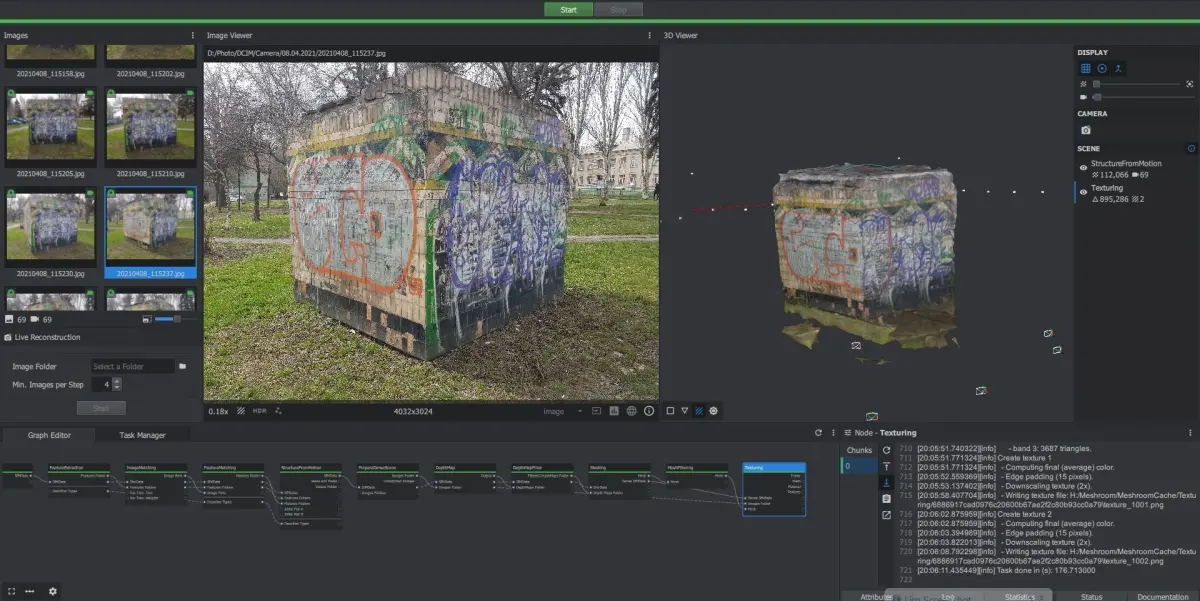Click the display image in node output icon

tap(596, 411)
